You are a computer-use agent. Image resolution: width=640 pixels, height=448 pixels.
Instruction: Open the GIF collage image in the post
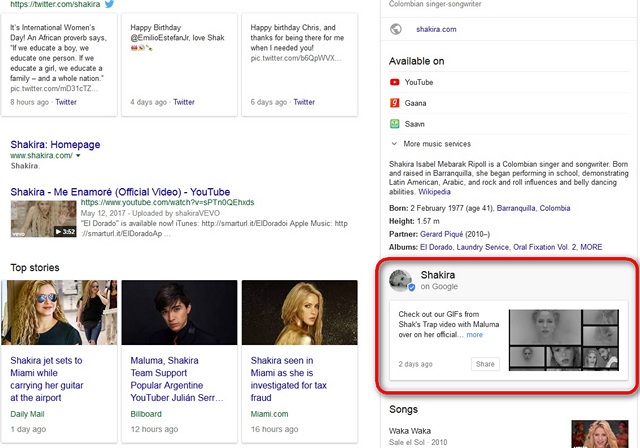[564, 340]
